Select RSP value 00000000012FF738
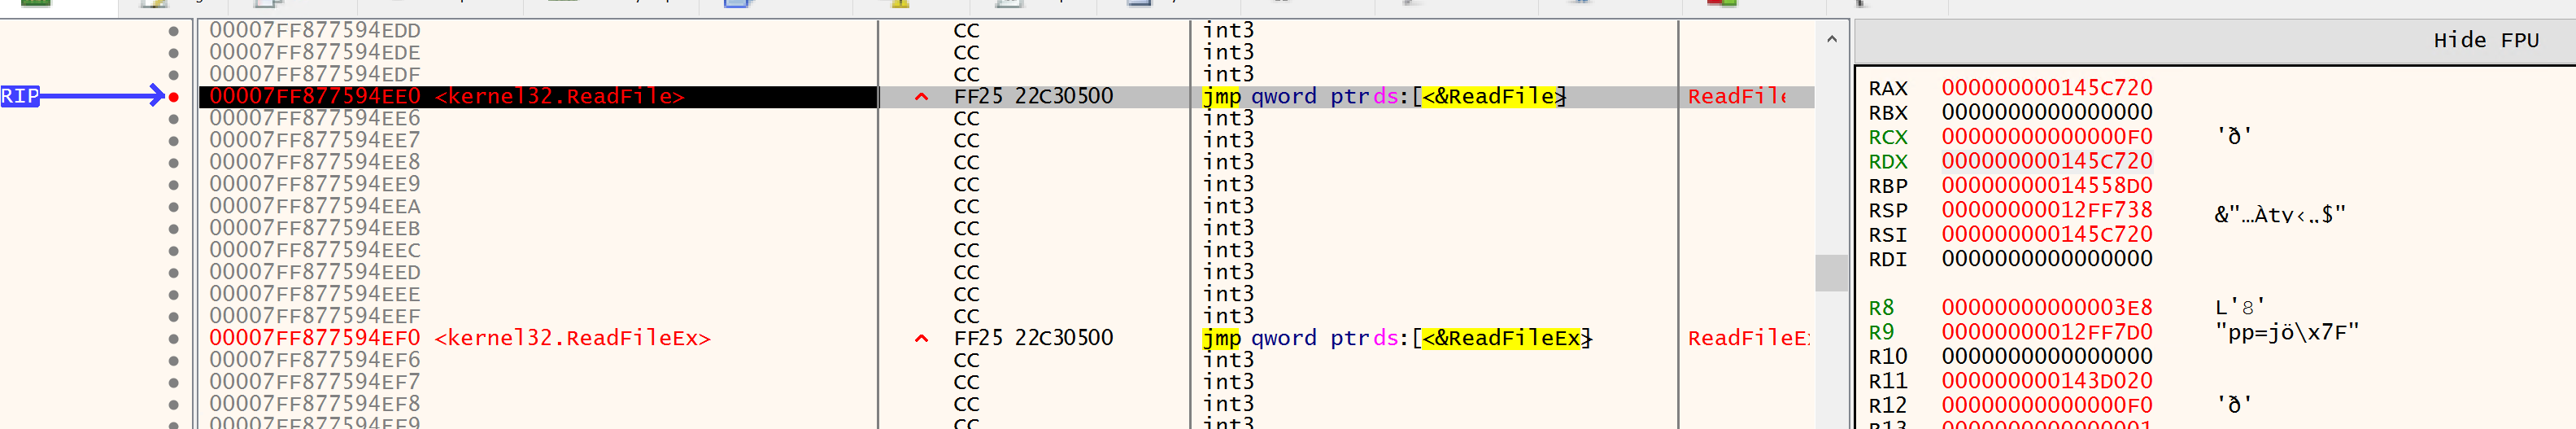2576x429 pixels. point(2047,211)
